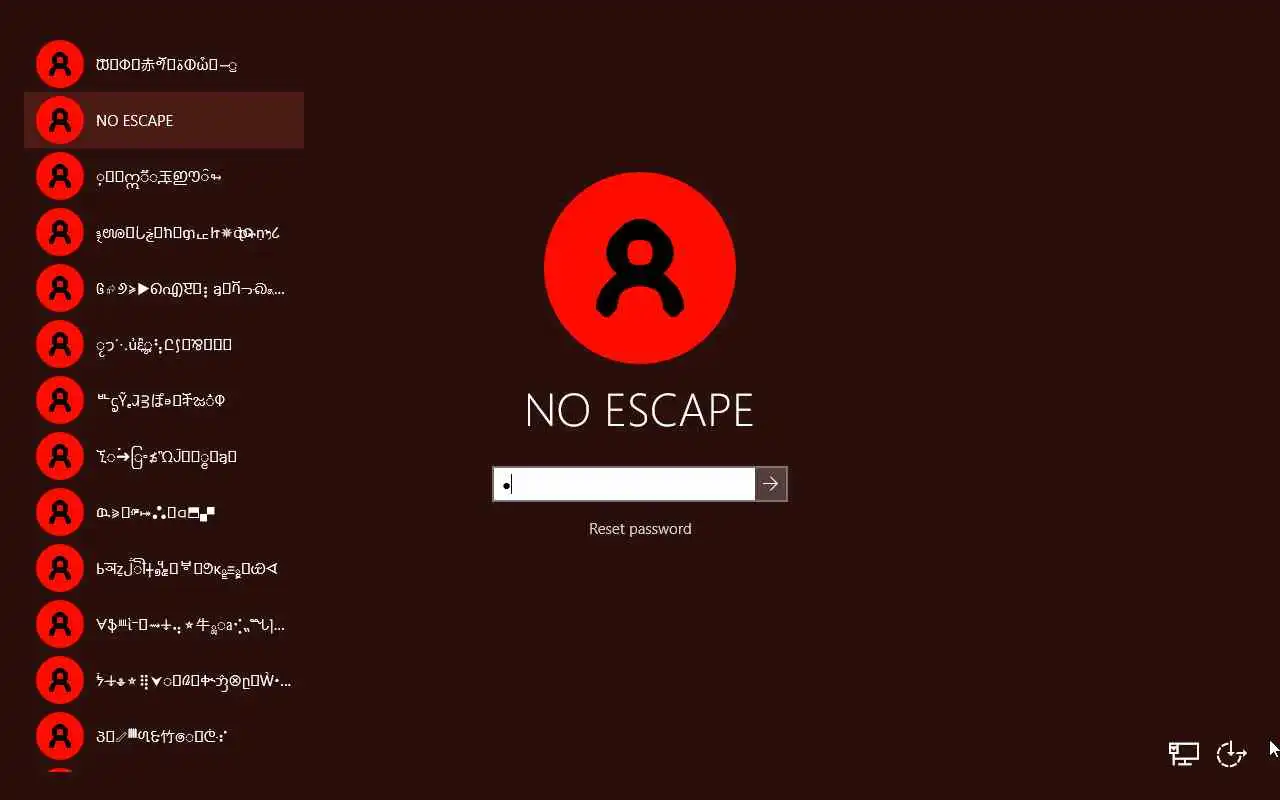This screenshot has width=1280, height=800.
Task: Open the Ease of Access icon
Action: tap(1231, 753)
